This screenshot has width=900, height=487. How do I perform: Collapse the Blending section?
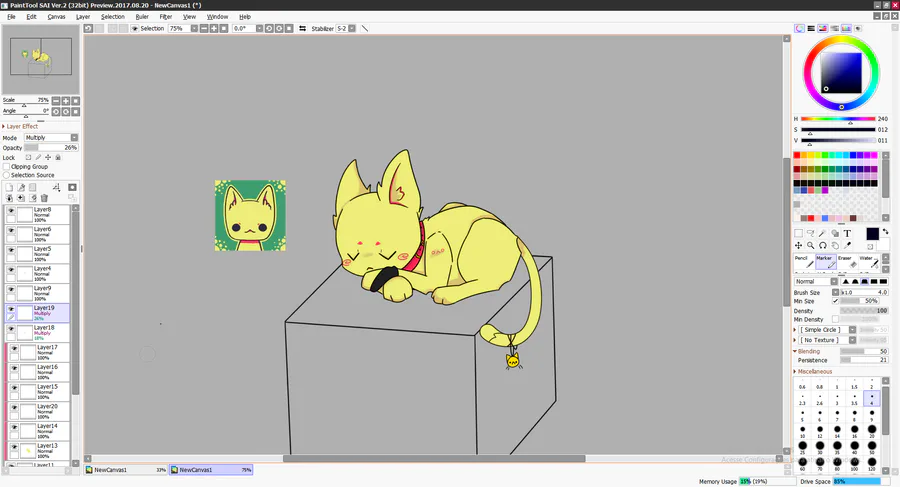pyautogui.click(x=795, y=351)
